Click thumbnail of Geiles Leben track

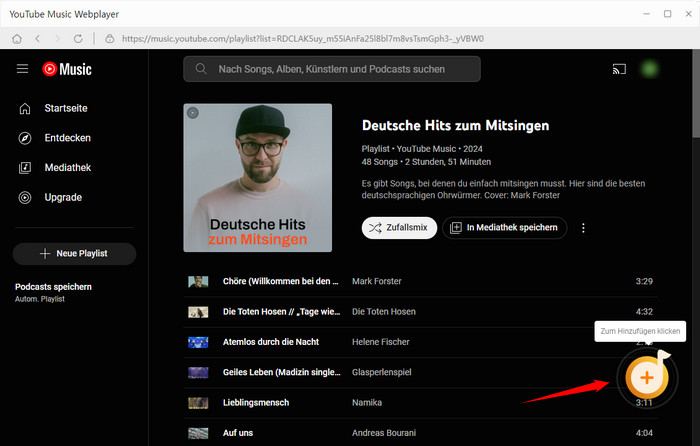(x=198, y=373)
